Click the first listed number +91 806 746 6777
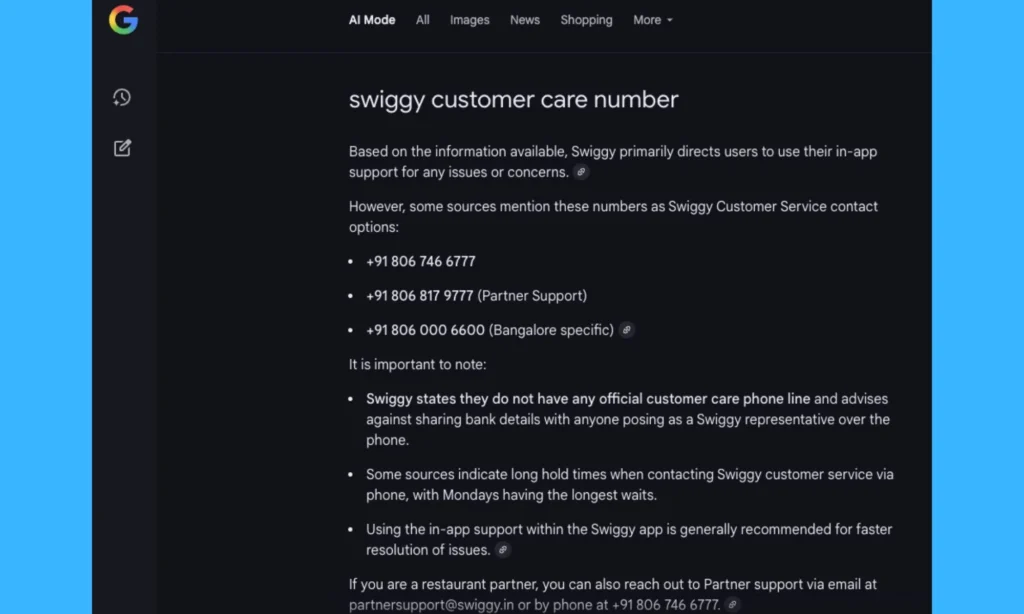The height and width of the screenshot is (614, 1024). (x=421, y=261)
